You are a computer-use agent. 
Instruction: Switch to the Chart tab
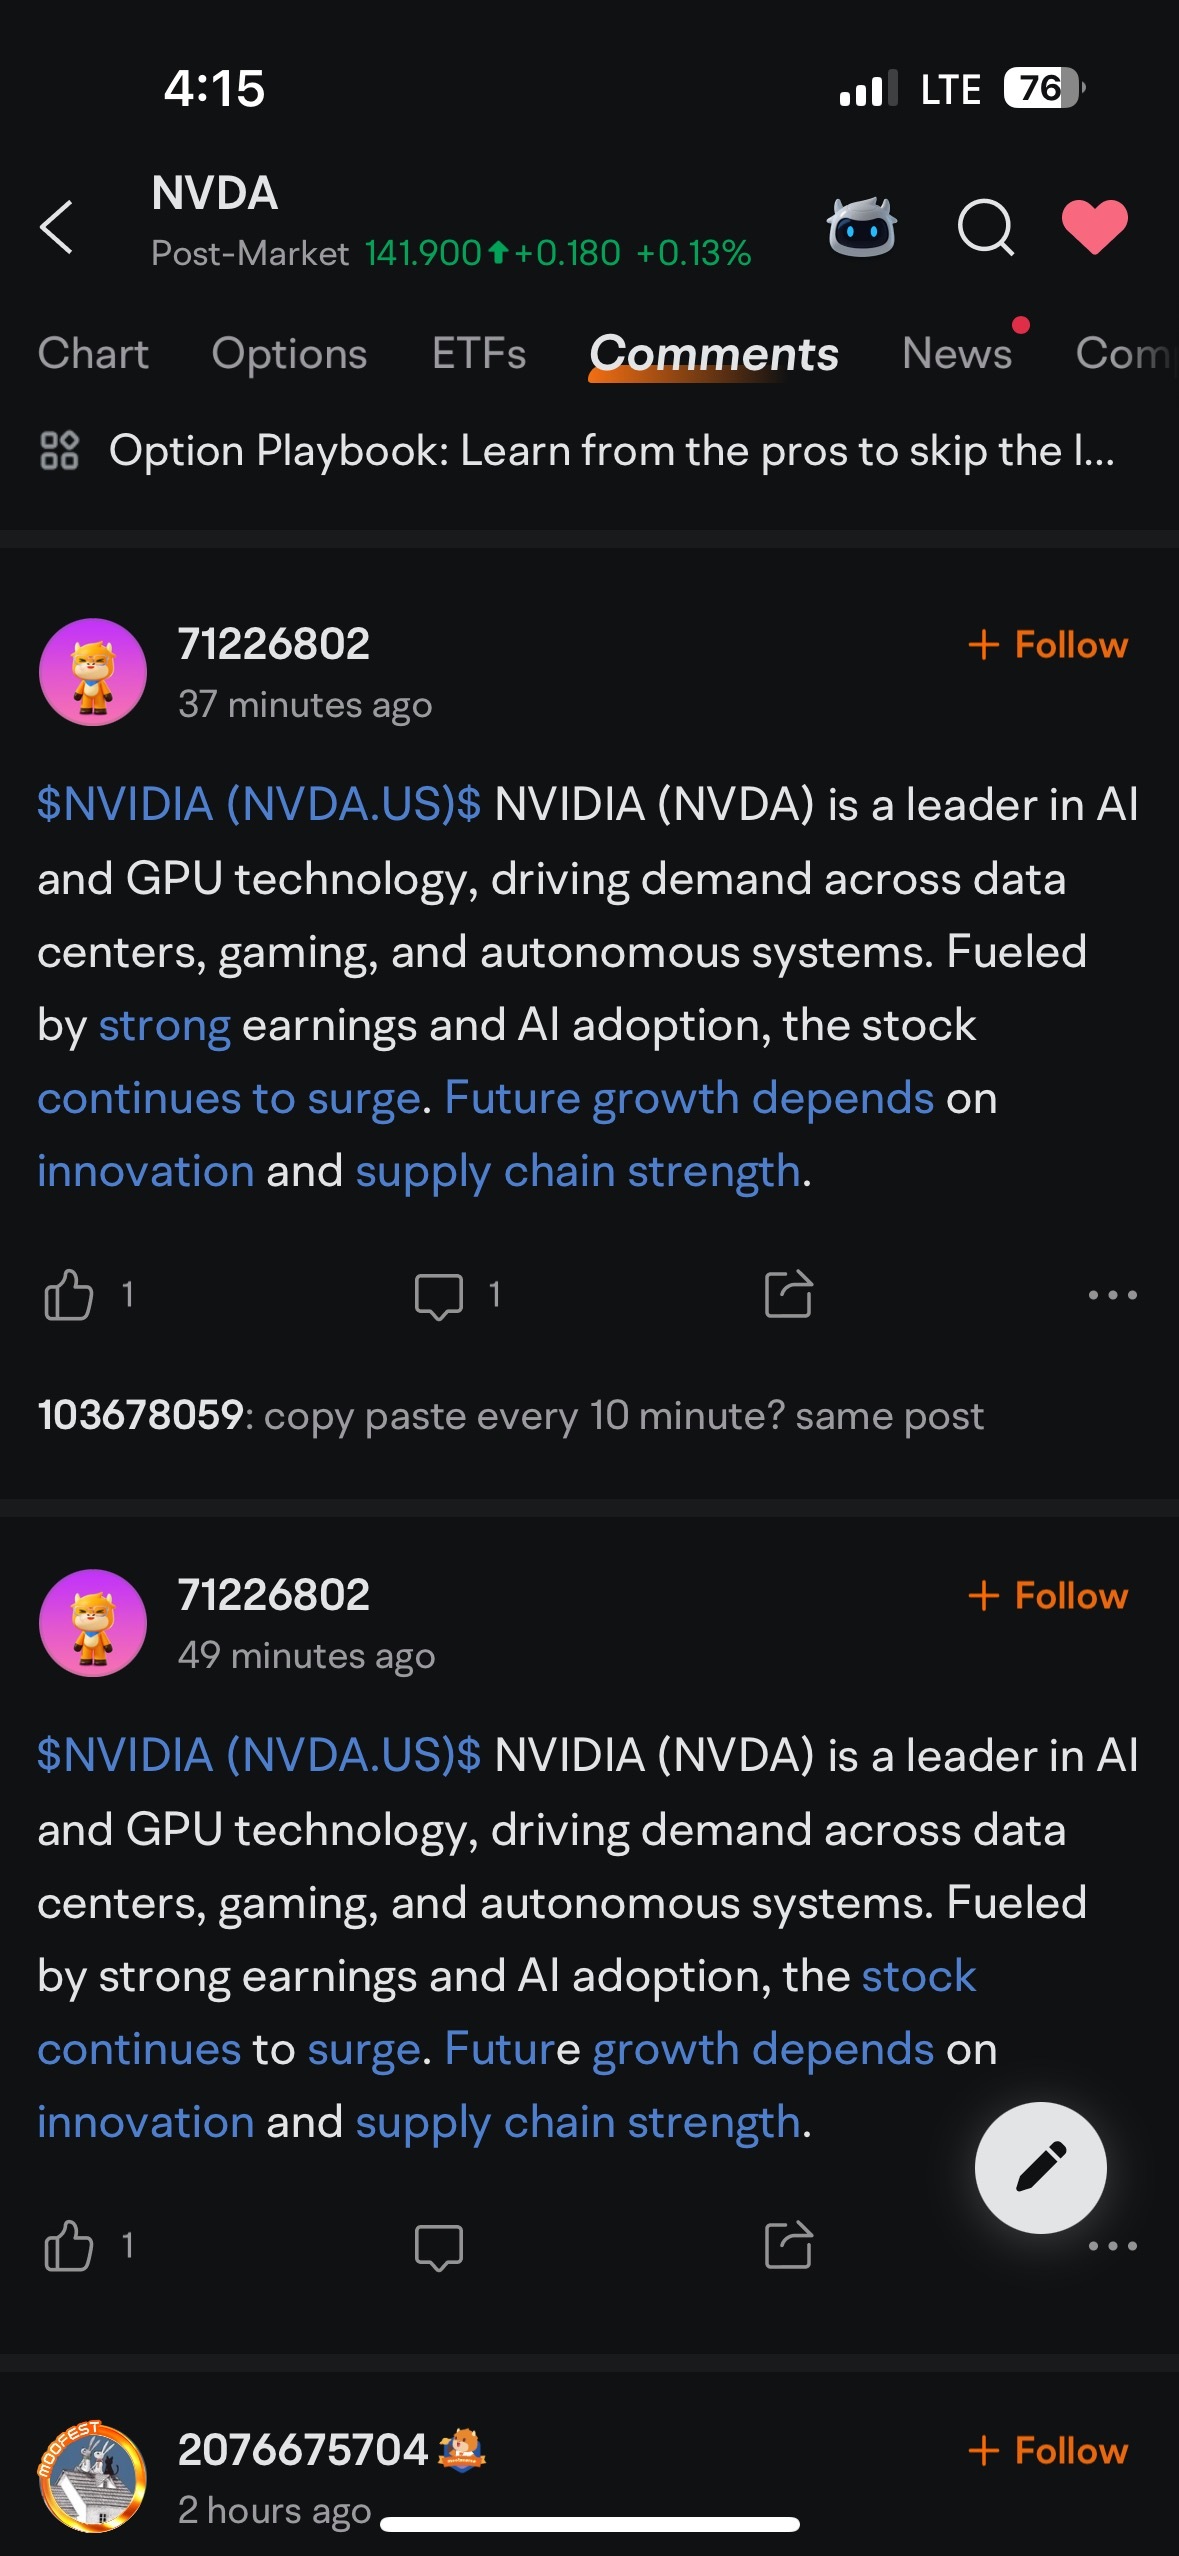point(93,353)
